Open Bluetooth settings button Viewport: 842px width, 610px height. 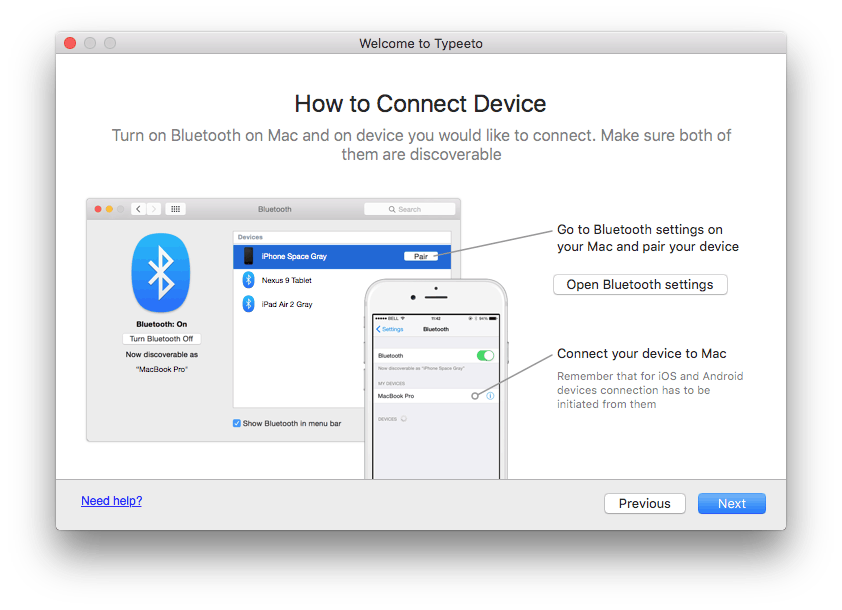pos(640,285)
